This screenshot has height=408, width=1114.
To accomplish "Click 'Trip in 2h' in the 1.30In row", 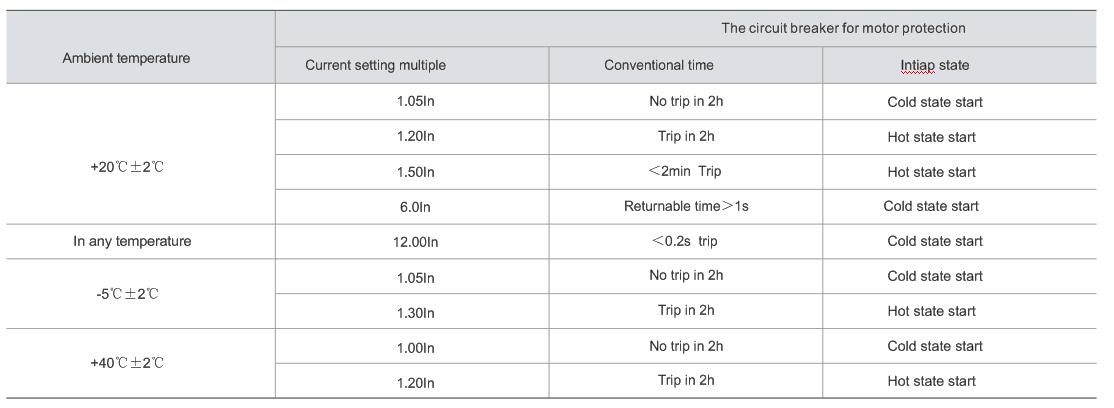I will (x=686, y=311).
